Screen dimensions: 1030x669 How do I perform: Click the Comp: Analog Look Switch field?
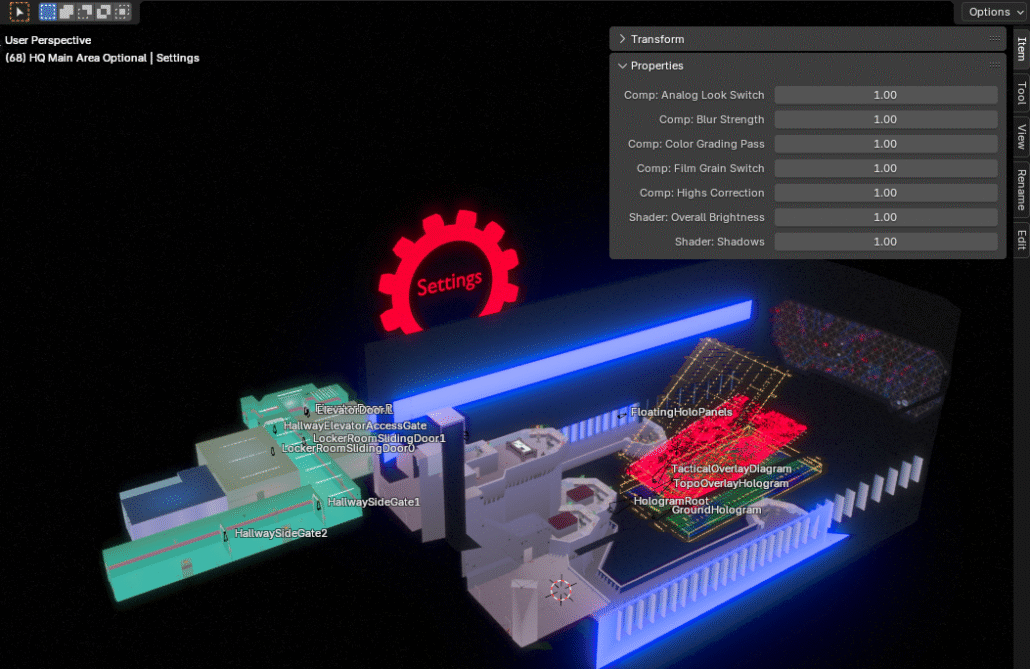pos(885,95)
